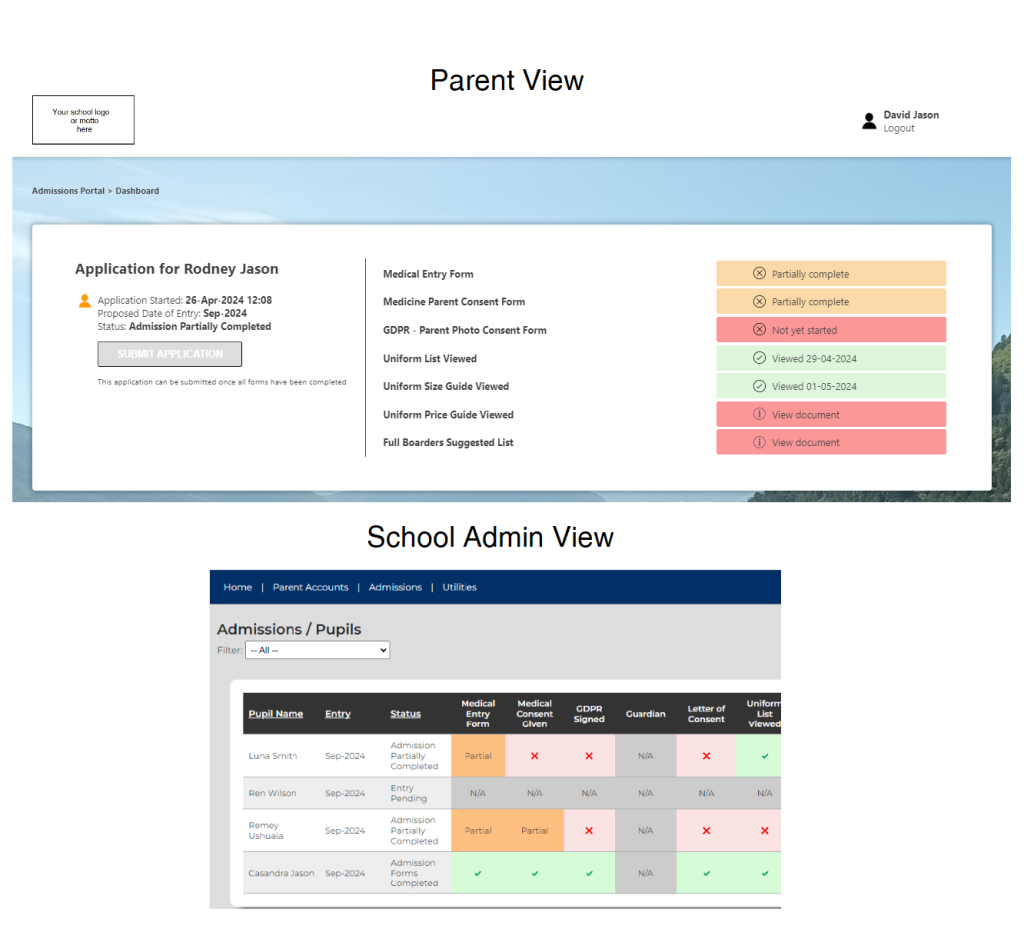Click the Logout link under David Jason
The height and width of the screenshot is (929, 1024).
point(899,128)
